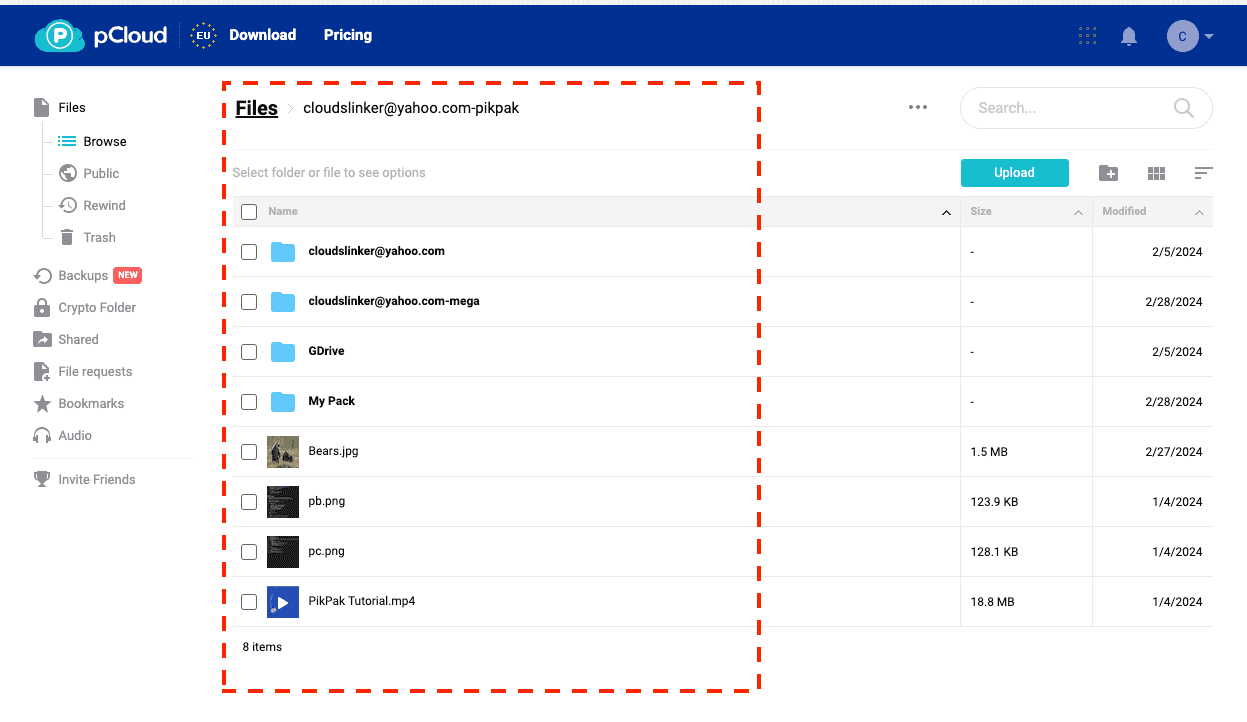Click the Download link in header

262,35
